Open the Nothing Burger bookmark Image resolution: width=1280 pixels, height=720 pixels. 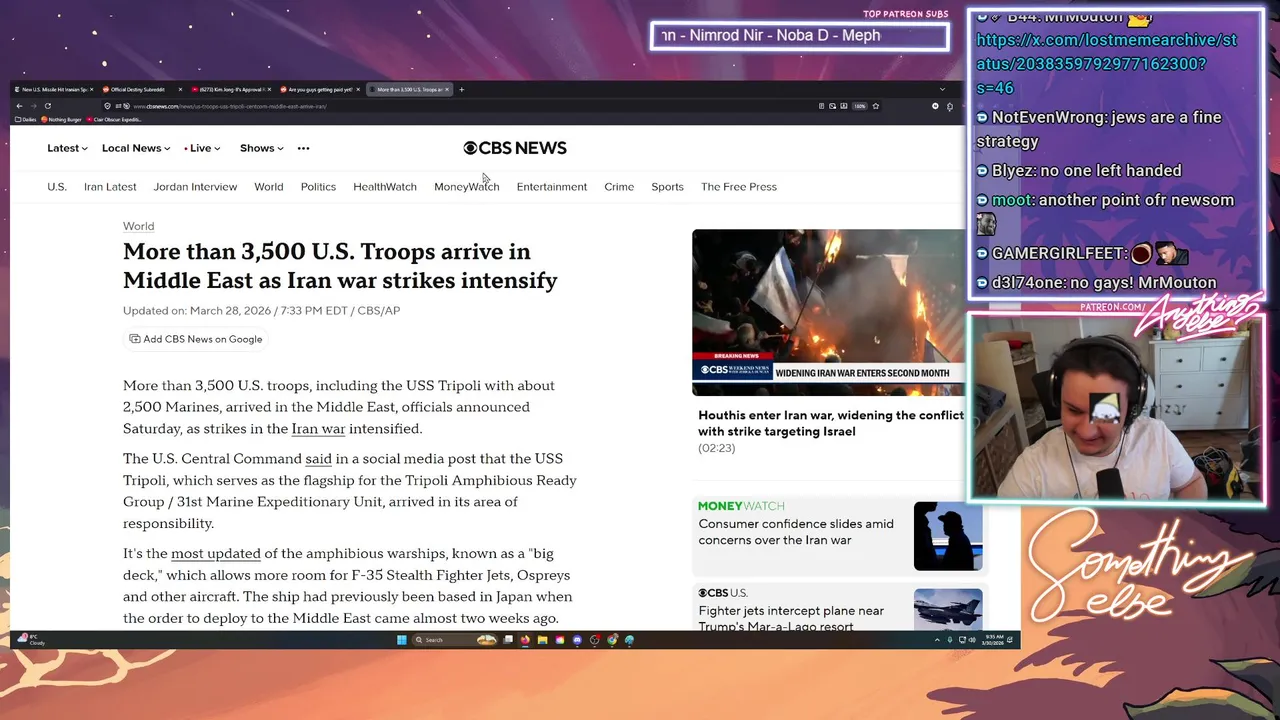click(x=61, y=120)
